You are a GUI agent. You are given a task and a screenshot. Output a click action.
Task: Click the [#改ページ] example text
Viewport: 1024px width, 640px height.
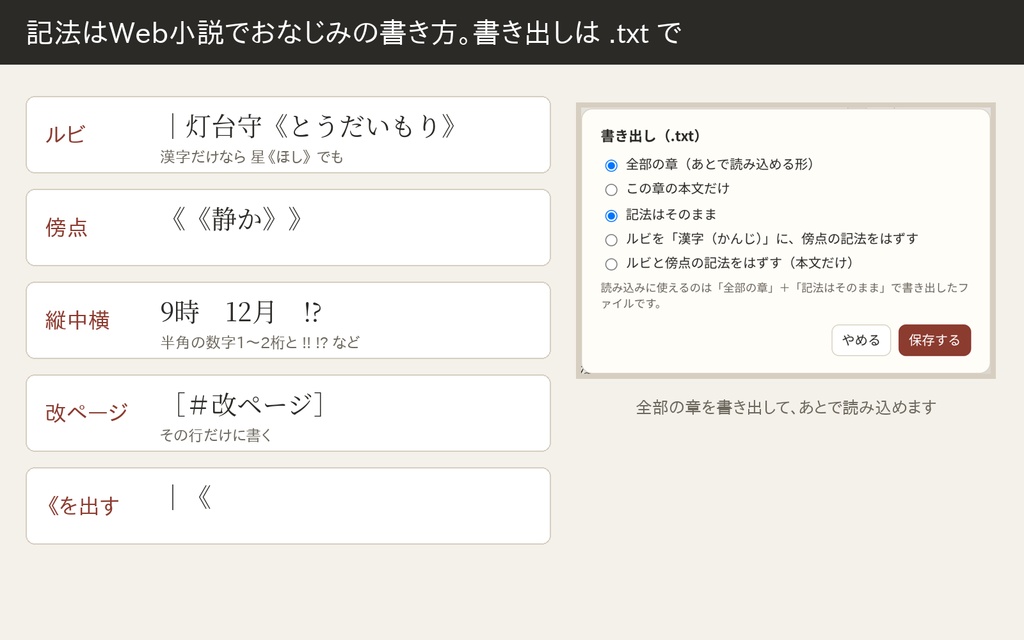click(x=248, y=404)
